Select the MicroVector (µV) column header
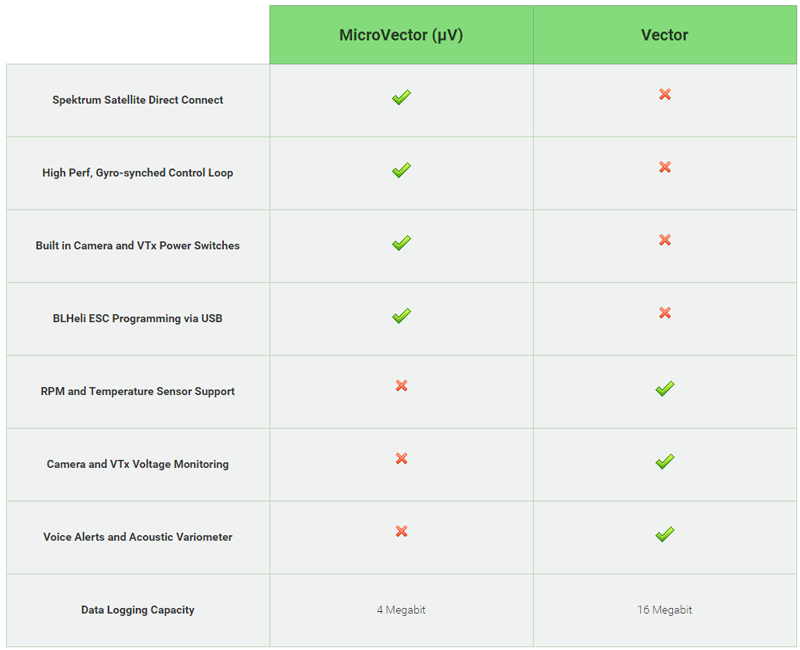The height and width of the screenshot is (650, 800). pos(402,35)
